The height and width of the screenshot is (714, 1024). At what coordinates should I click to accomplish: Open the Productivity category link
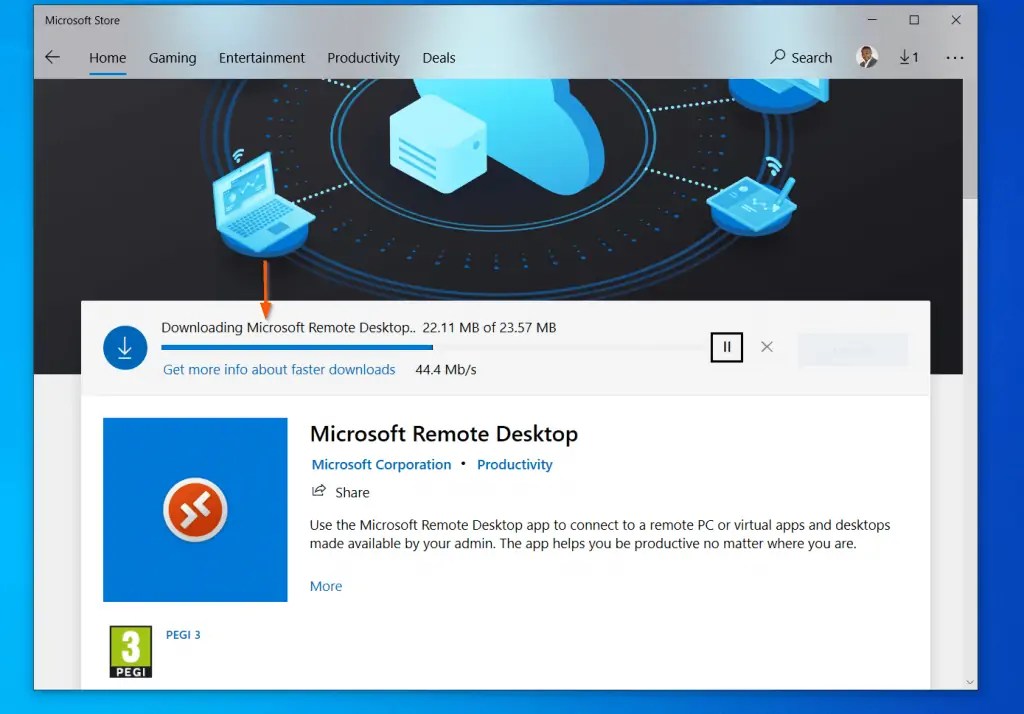pyautogui.click(x=515, y=464)
